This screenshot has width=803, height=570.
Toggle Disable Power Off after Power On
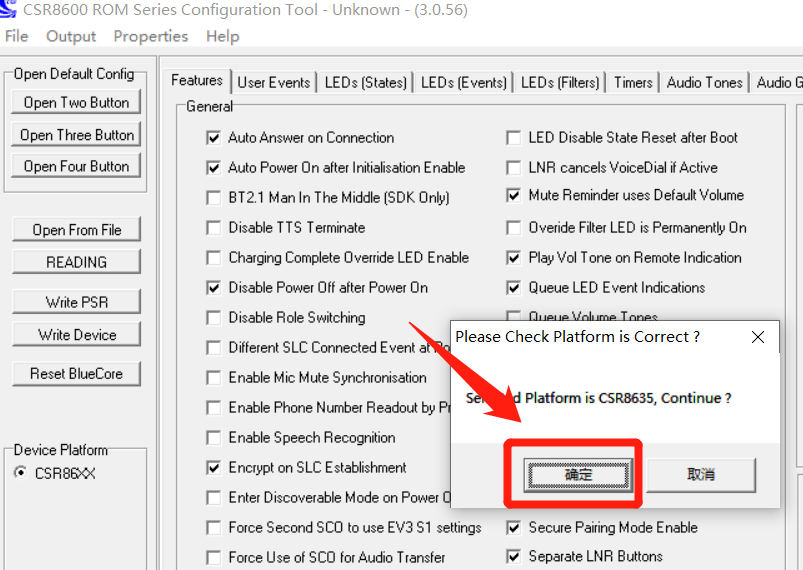click(214, 288)
